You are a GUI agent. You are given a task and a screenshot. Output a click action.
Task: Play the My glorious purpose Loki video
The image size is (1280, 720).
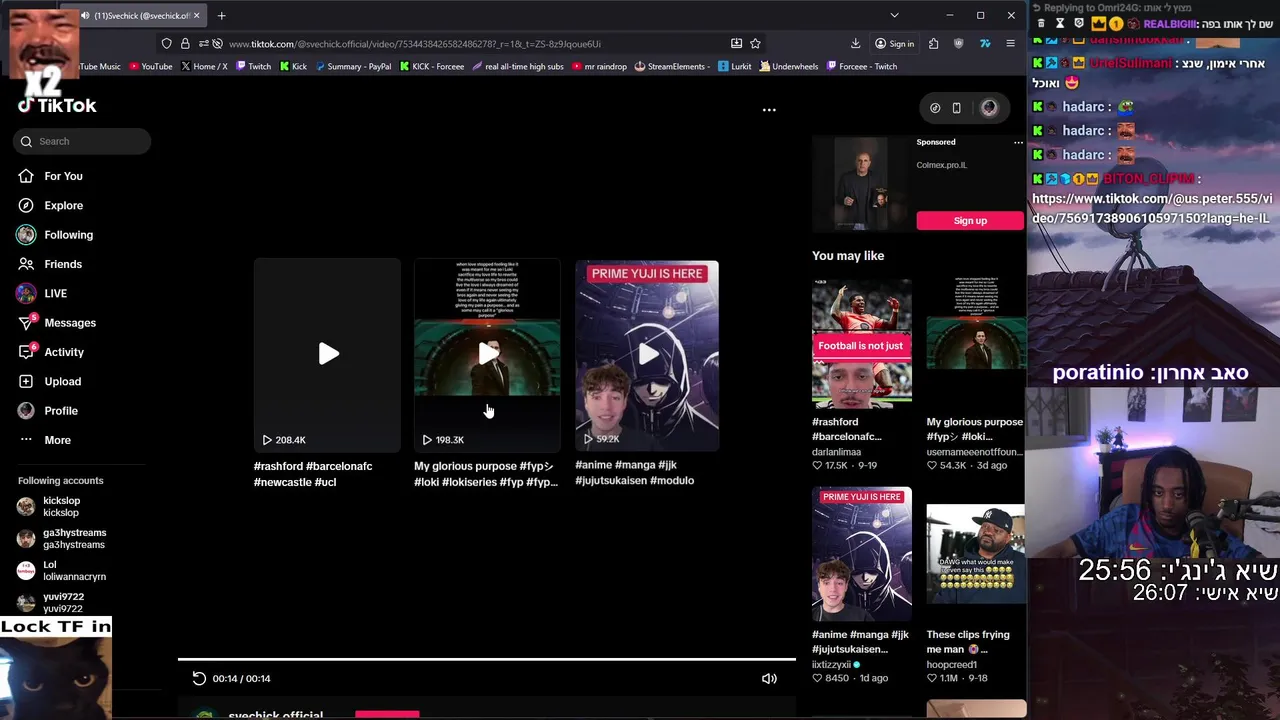point(487,354)
